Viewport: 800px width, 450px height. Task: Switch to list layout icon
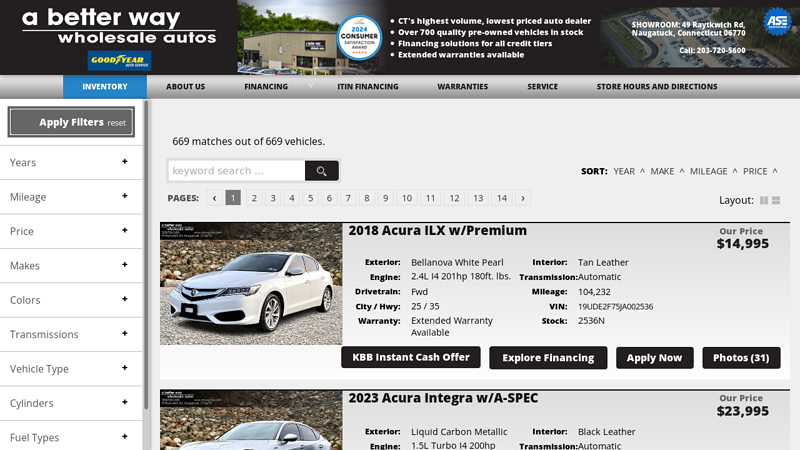[x=776, y=201]
